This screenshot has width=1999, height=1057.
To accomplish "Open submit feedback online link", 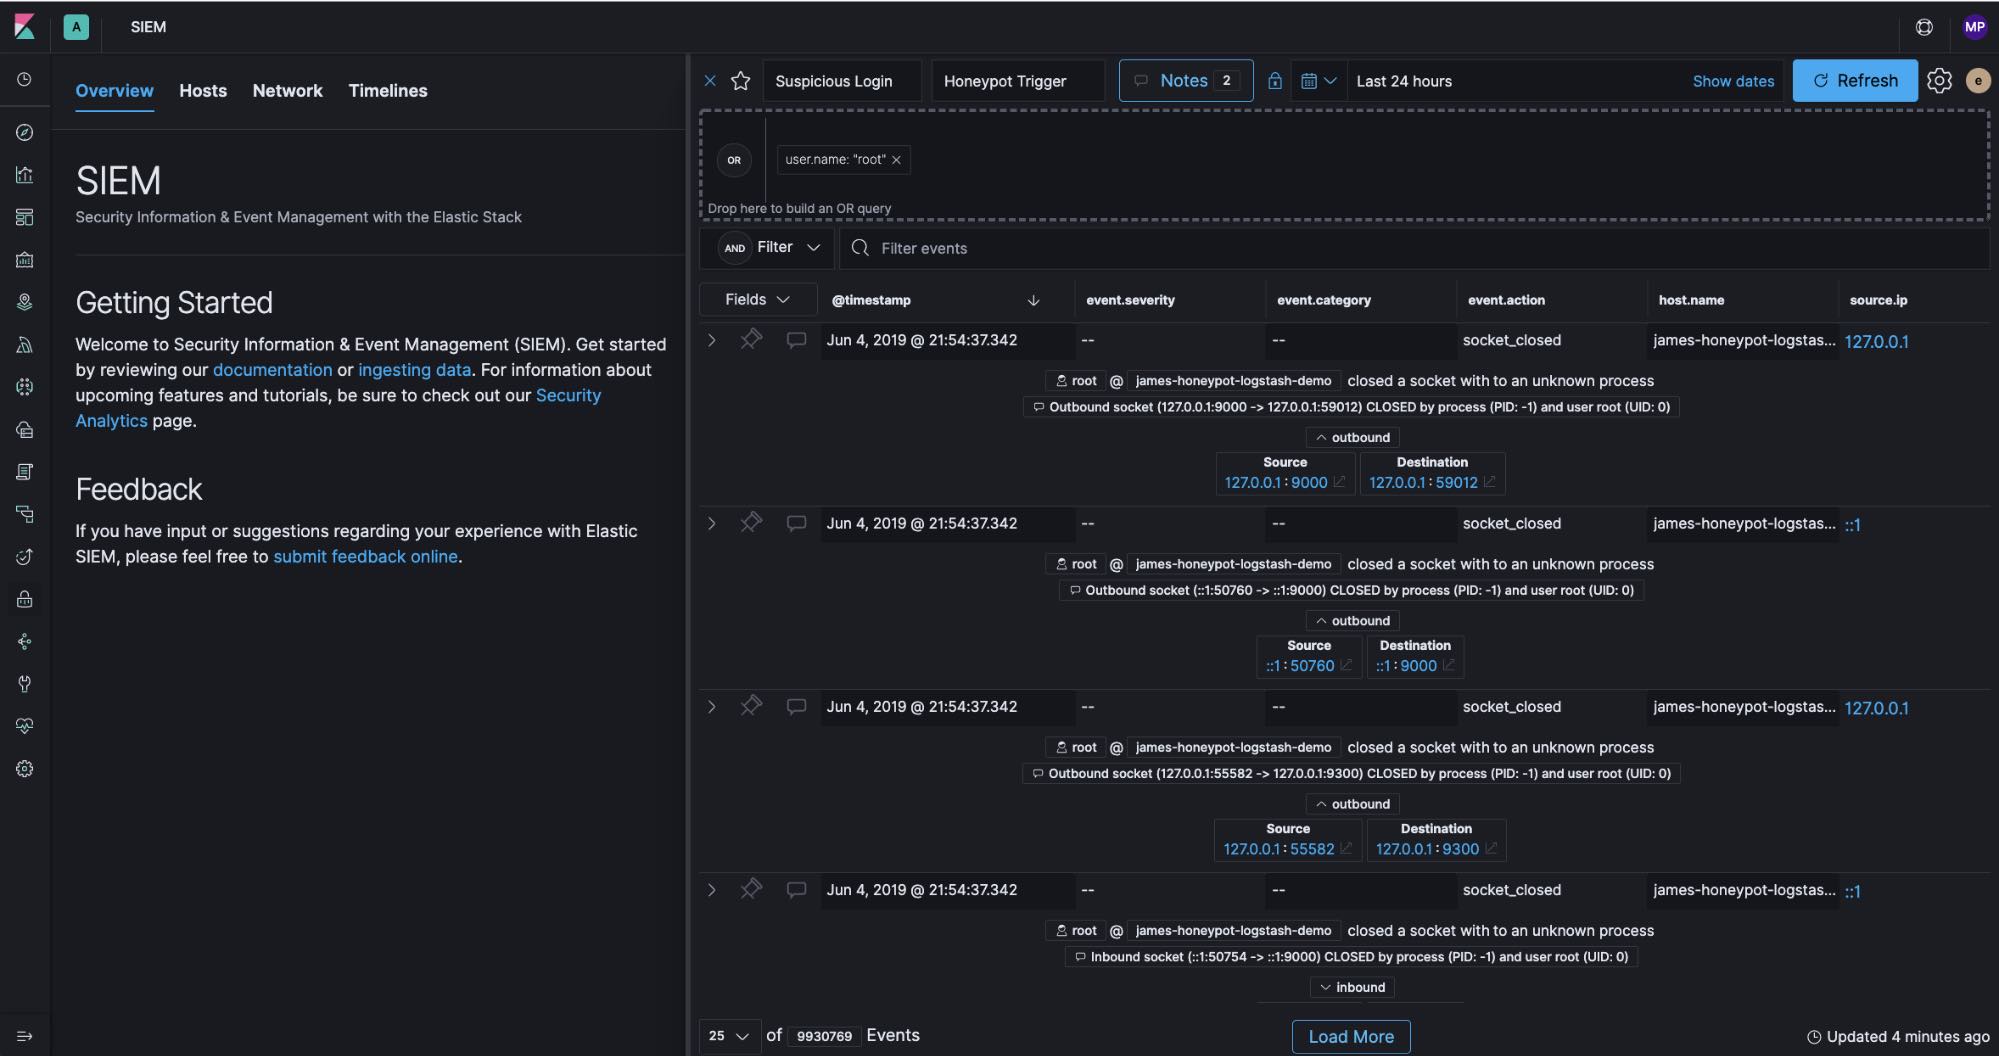I will pyautogui.click(x=365, y=557).
